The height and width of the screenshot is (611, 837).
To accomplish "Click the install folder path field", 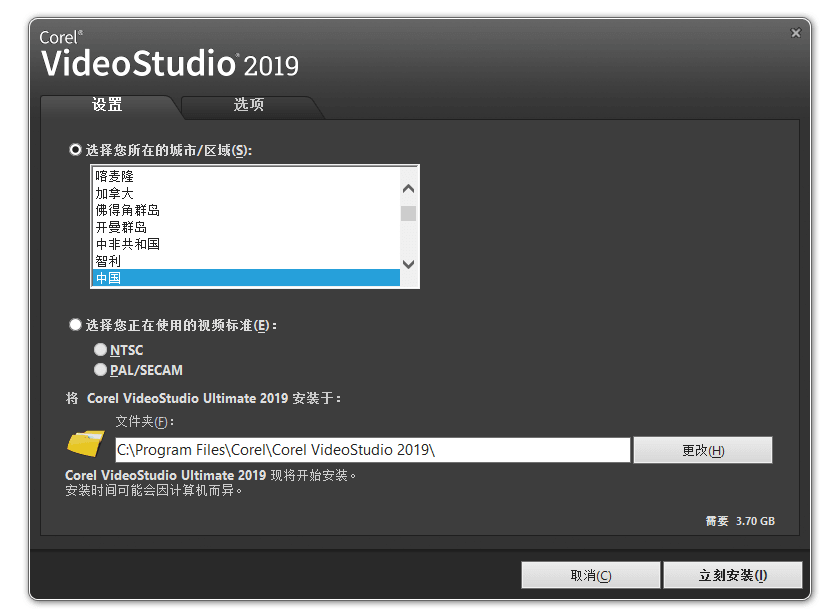I will point(373,450).
